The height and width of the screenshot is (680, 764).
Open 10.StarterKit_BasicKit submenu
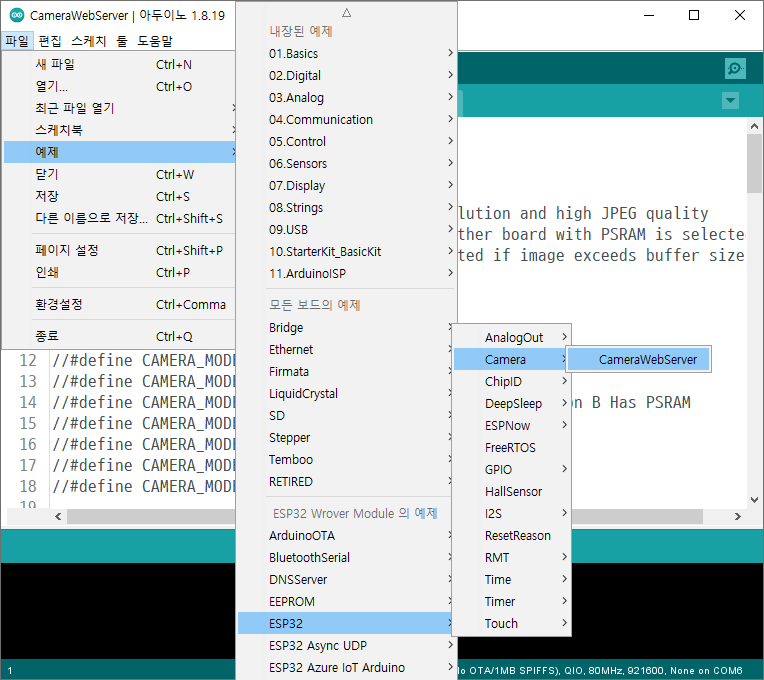coord(347,251)
